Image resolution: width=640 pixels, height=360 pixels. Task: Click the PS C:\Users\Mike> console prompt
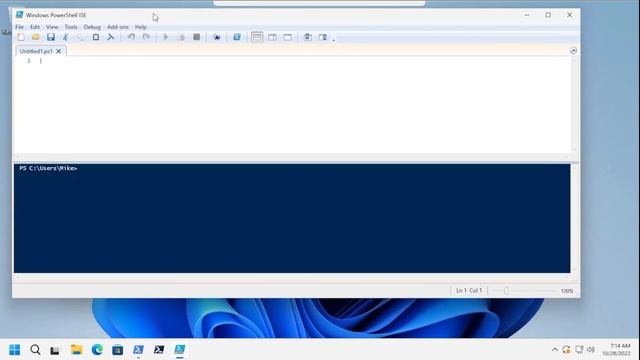tap(48, 168)
